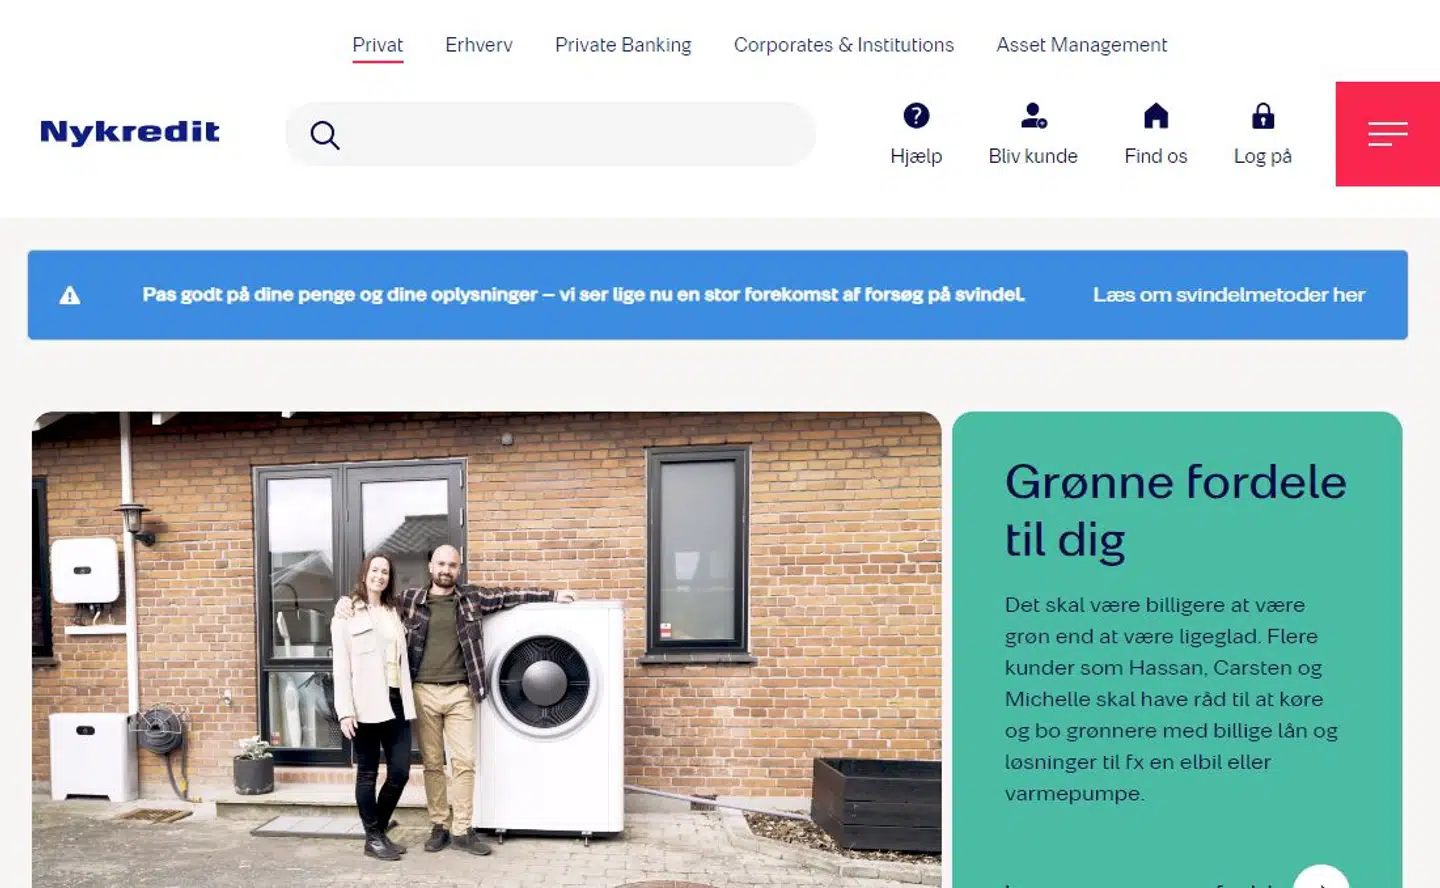
Task: Click the warning triangle icon in banner
Action: tap(70, 295)
